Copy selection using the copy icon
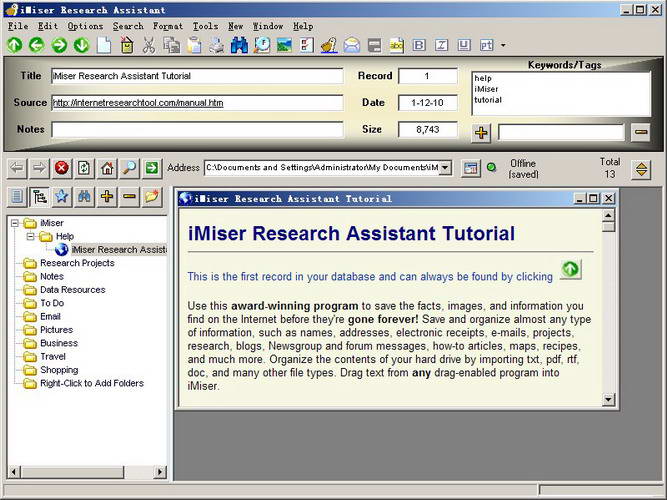Image resolution: width=667 pixels, height=500 pixels. (x=171, y=45)
